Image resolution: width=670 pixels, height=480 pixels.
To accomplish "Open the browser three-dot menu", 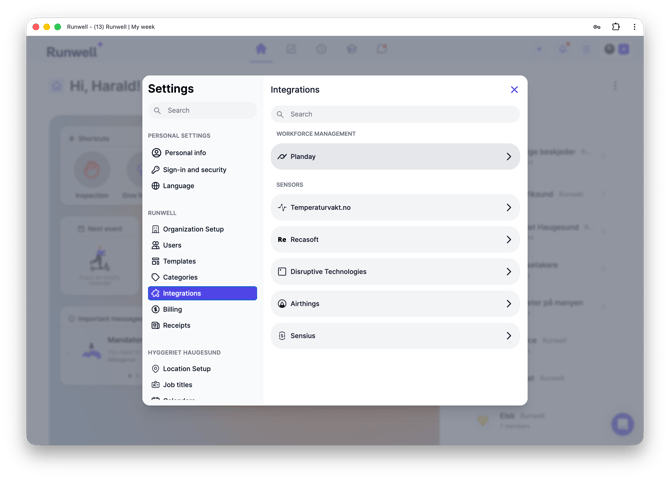I will (x=635, y=27).
